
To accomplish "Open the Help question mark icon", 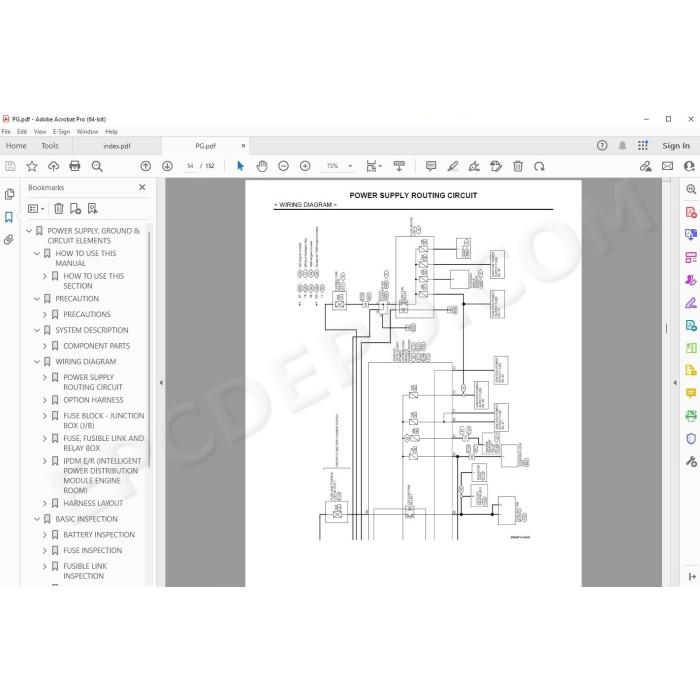I will click(602, 146).
